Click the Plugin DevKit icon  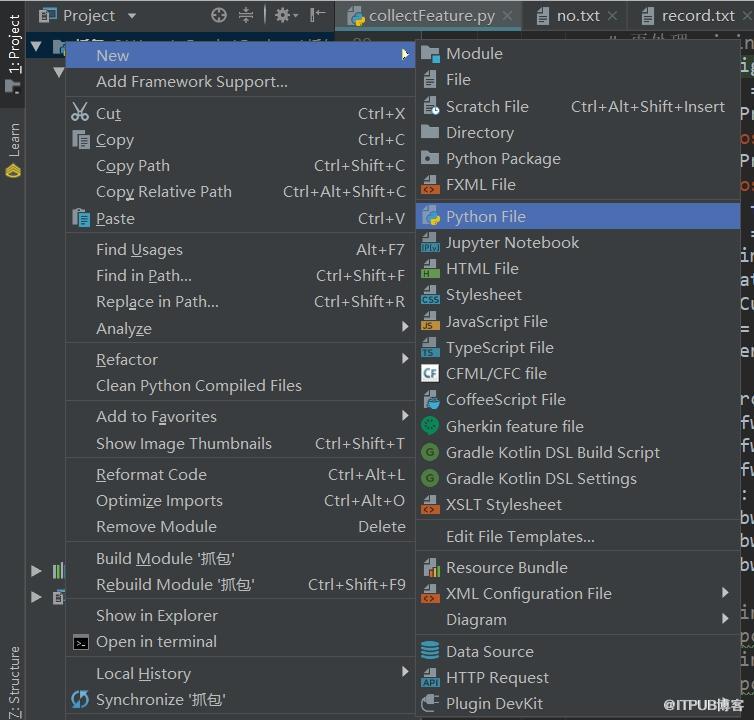point(430,703)
